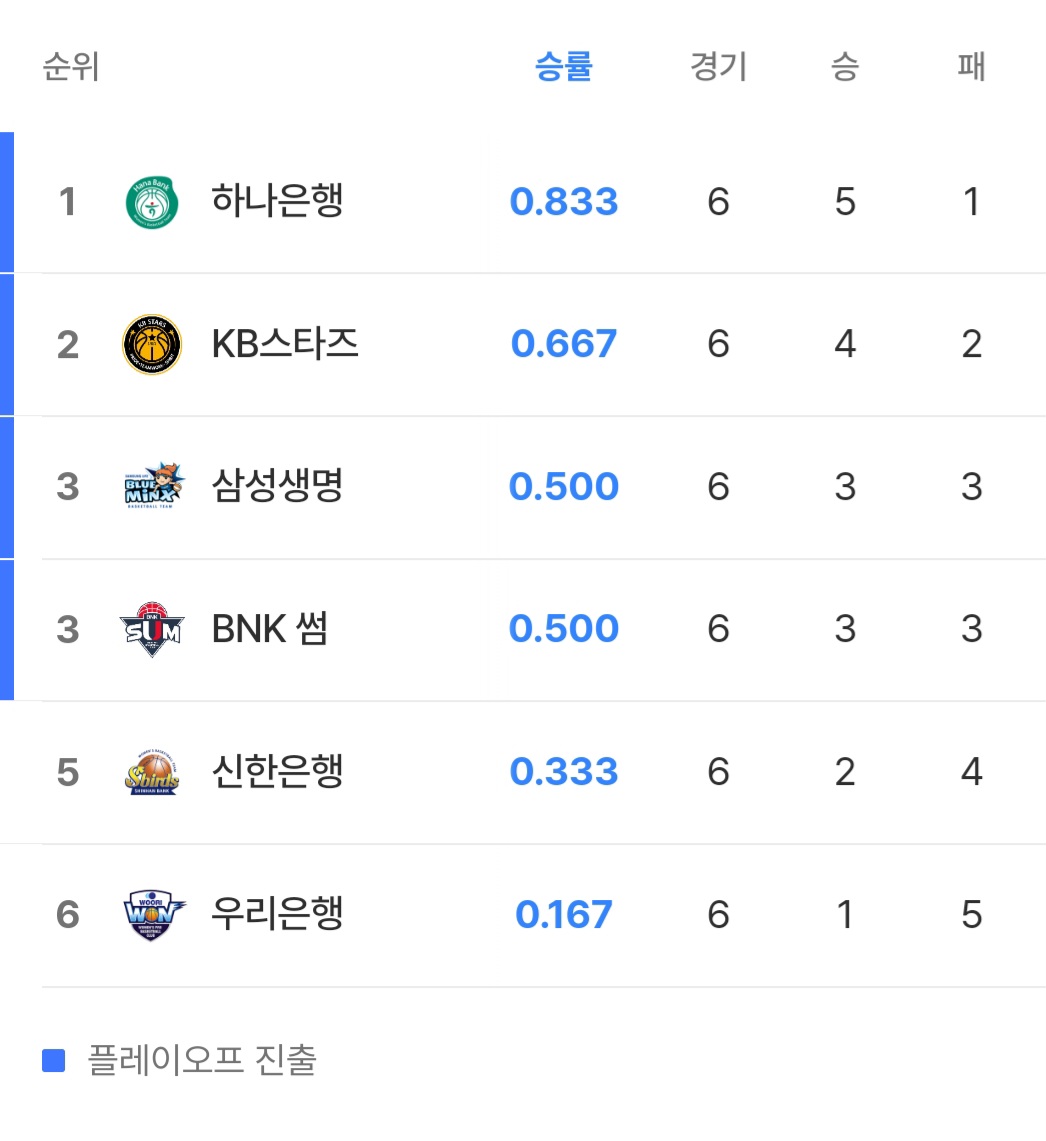Image resolution: width=1046 pixels, height=1141 pixels.
Task: Open the 하나은행 team name link
Action: tap(277, 202)
